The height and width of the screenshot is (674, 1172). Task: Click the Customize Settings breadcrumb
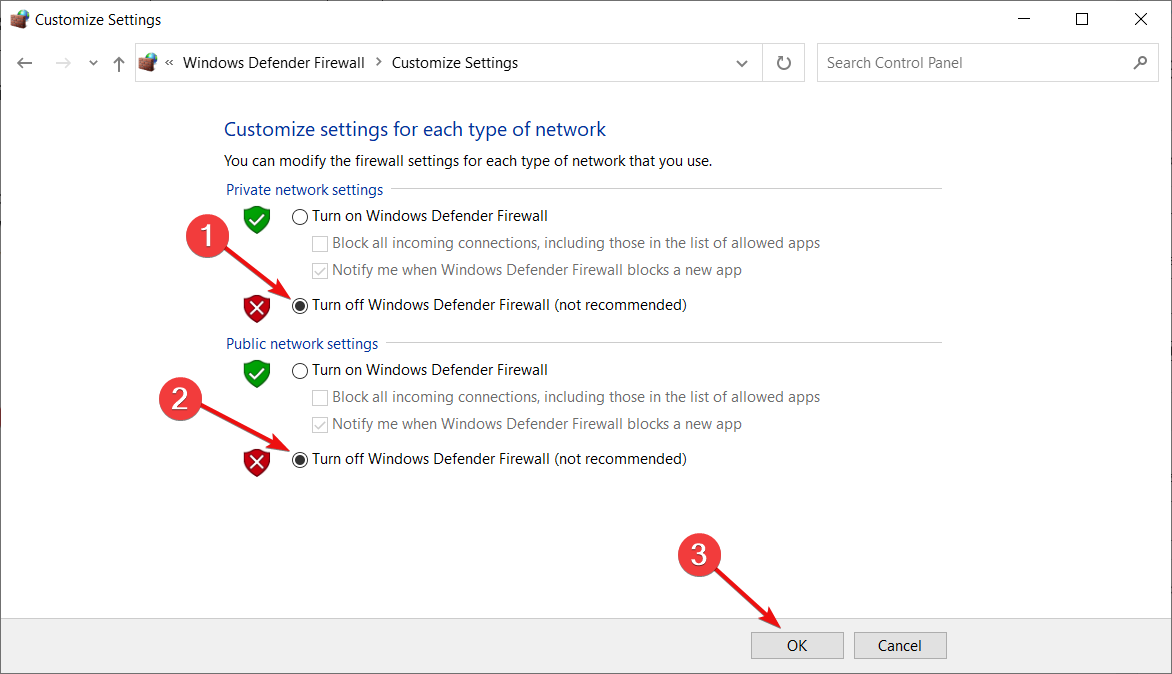(x=454, y=63)
